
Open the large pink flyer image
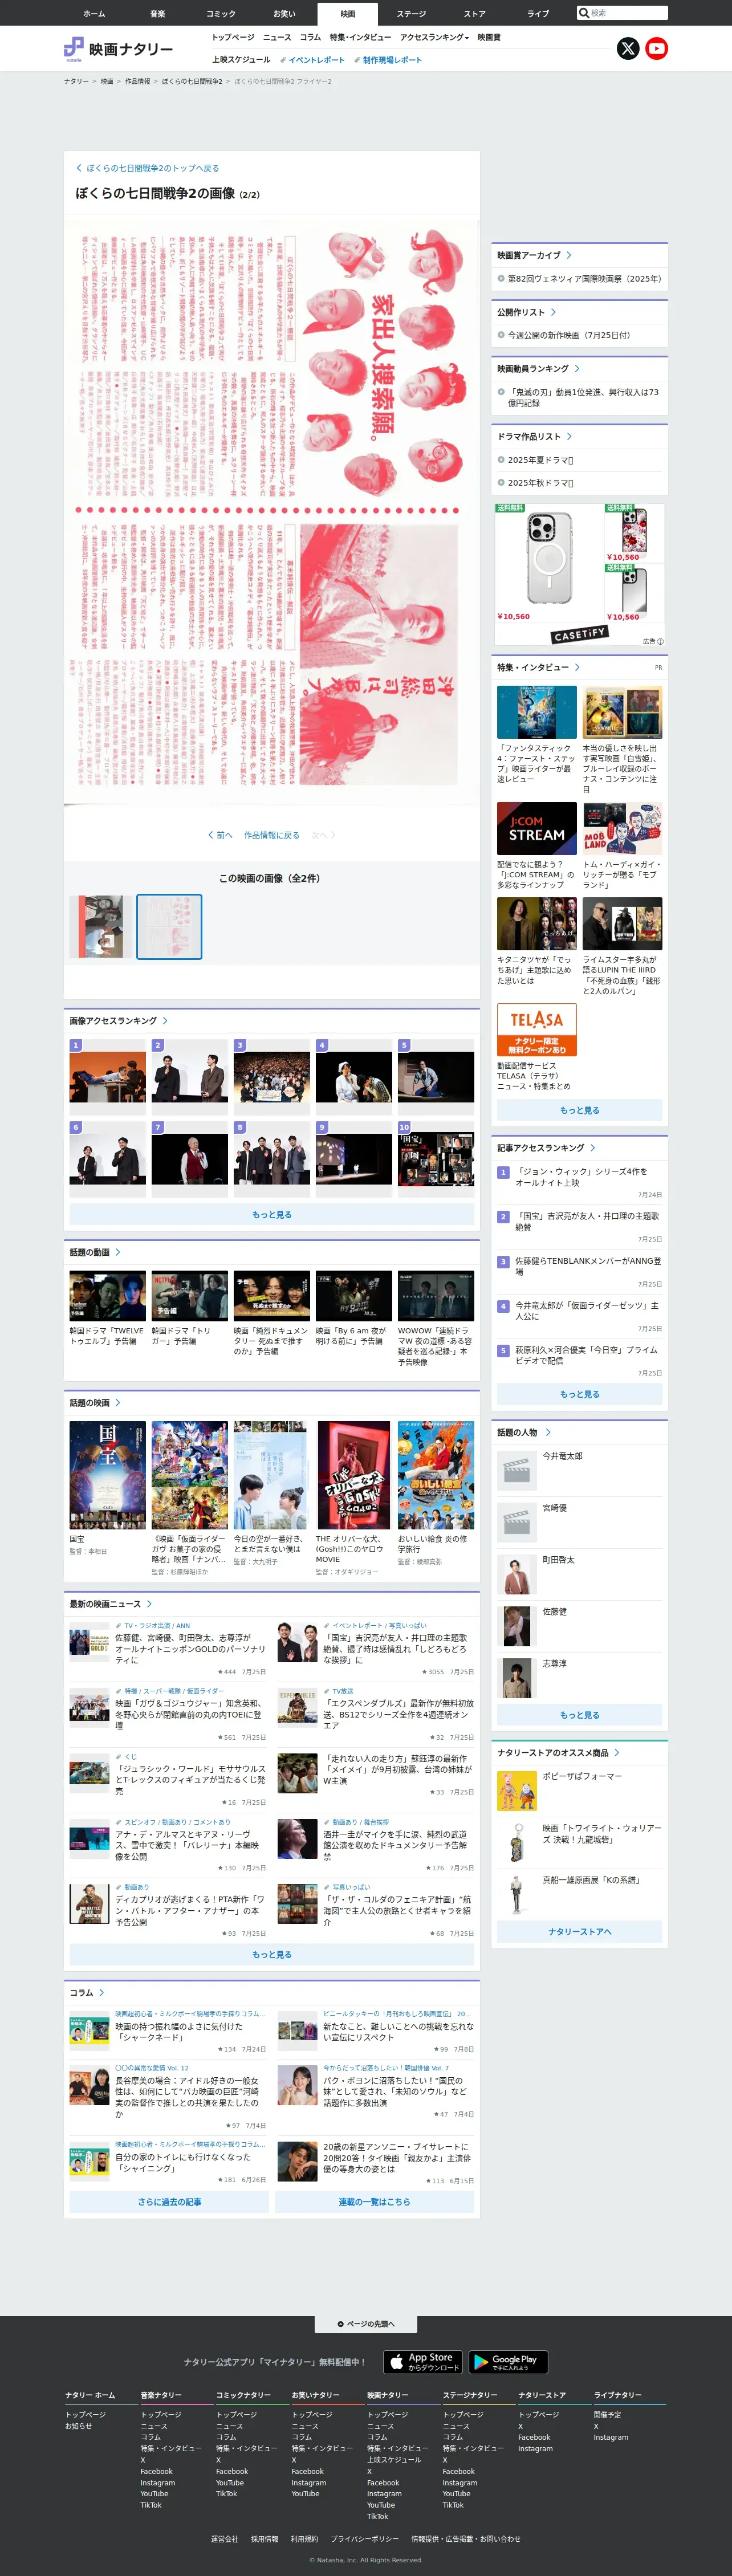tap(272, 513)
